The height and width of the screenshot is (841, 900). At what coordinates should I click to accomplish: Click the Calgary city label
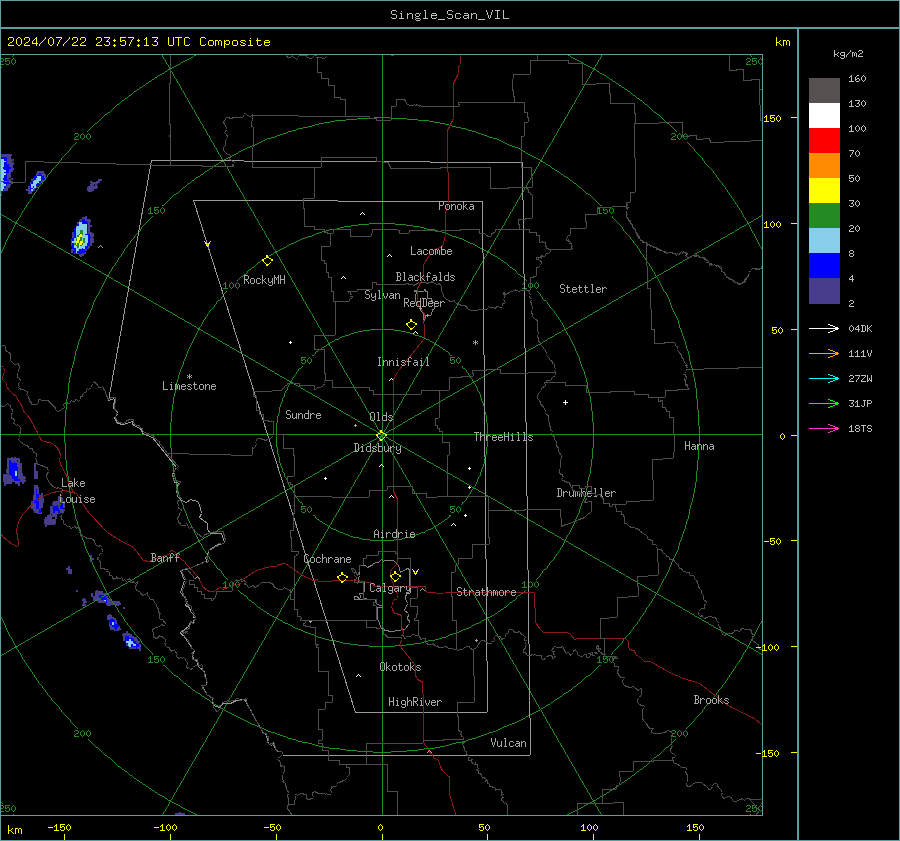click(x=390, y=588)
